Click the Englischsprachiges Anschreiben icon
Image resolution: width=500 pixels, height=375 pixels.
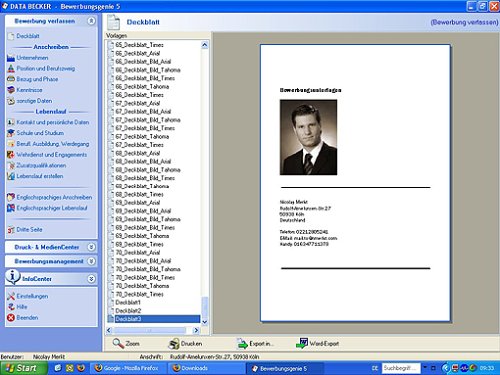click(11, 197)
